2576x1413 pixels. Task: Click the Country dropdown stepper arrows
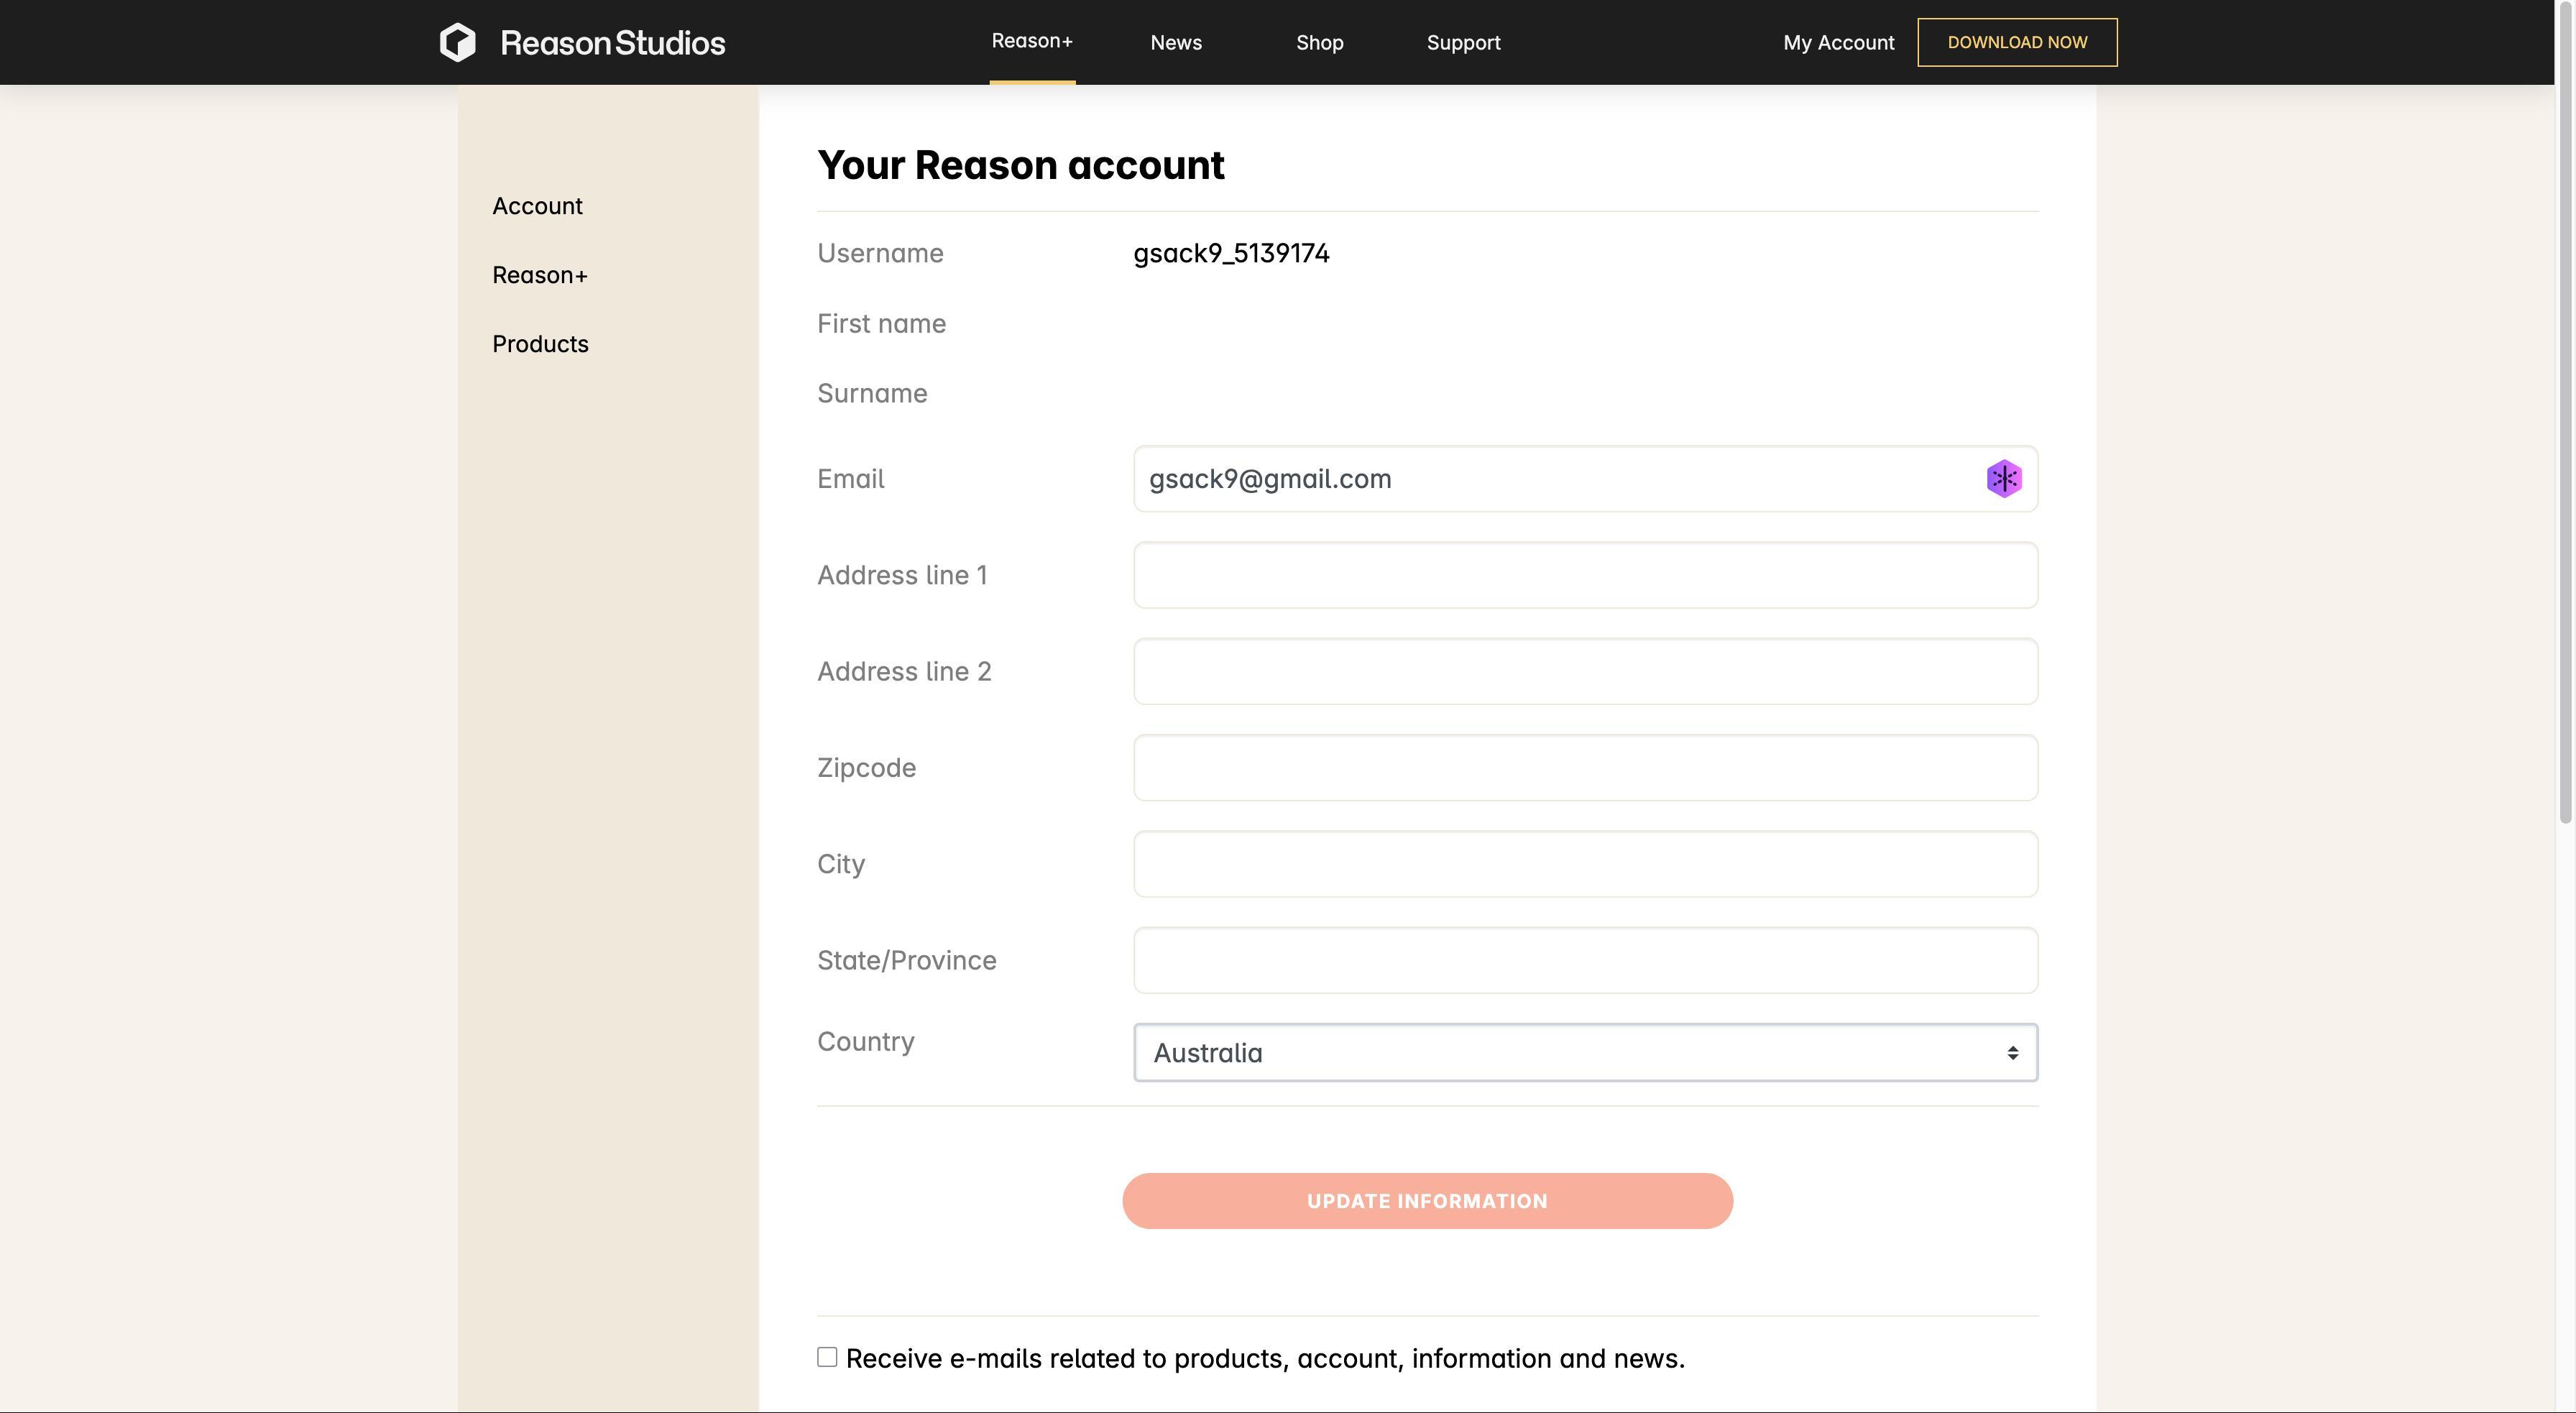point(2012,1052)
